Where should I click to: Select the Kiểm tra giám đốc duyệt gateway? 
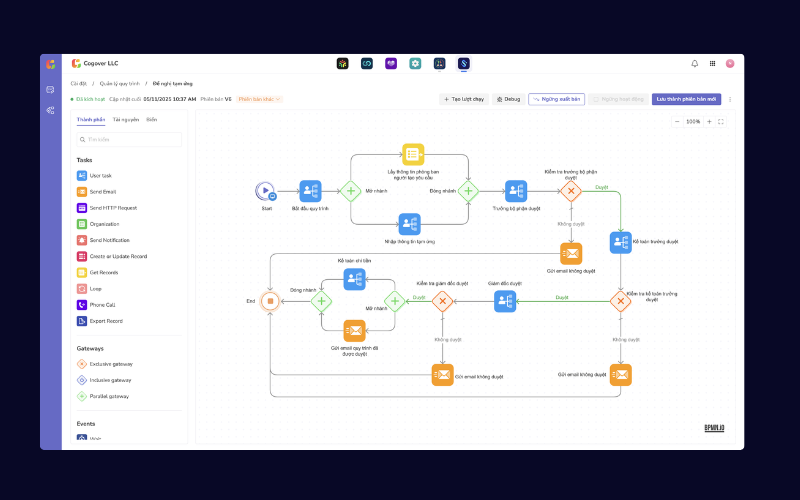[x=442, y=302]
